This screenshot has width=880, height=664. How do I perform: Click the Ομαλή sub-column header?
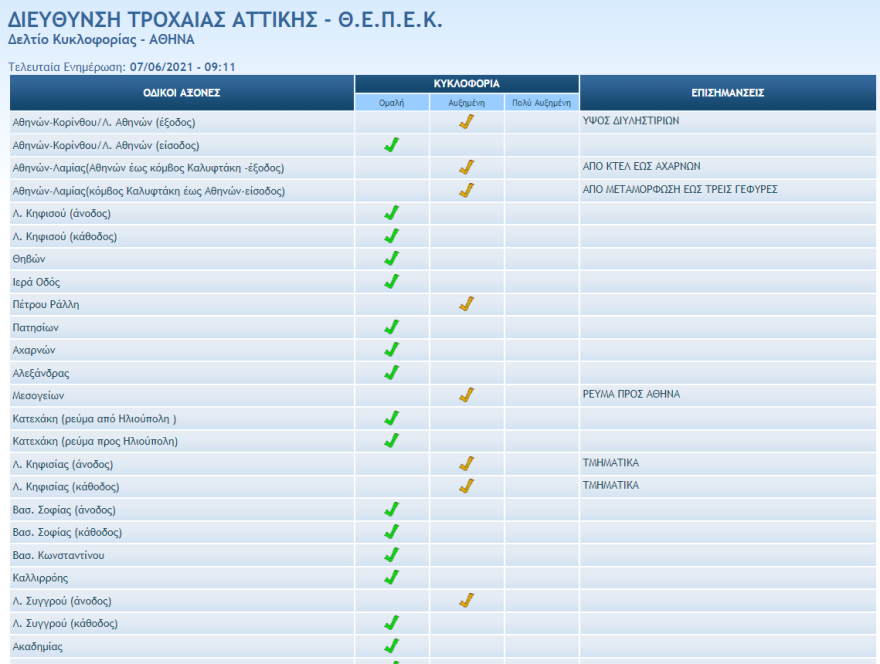coord(392,102)
